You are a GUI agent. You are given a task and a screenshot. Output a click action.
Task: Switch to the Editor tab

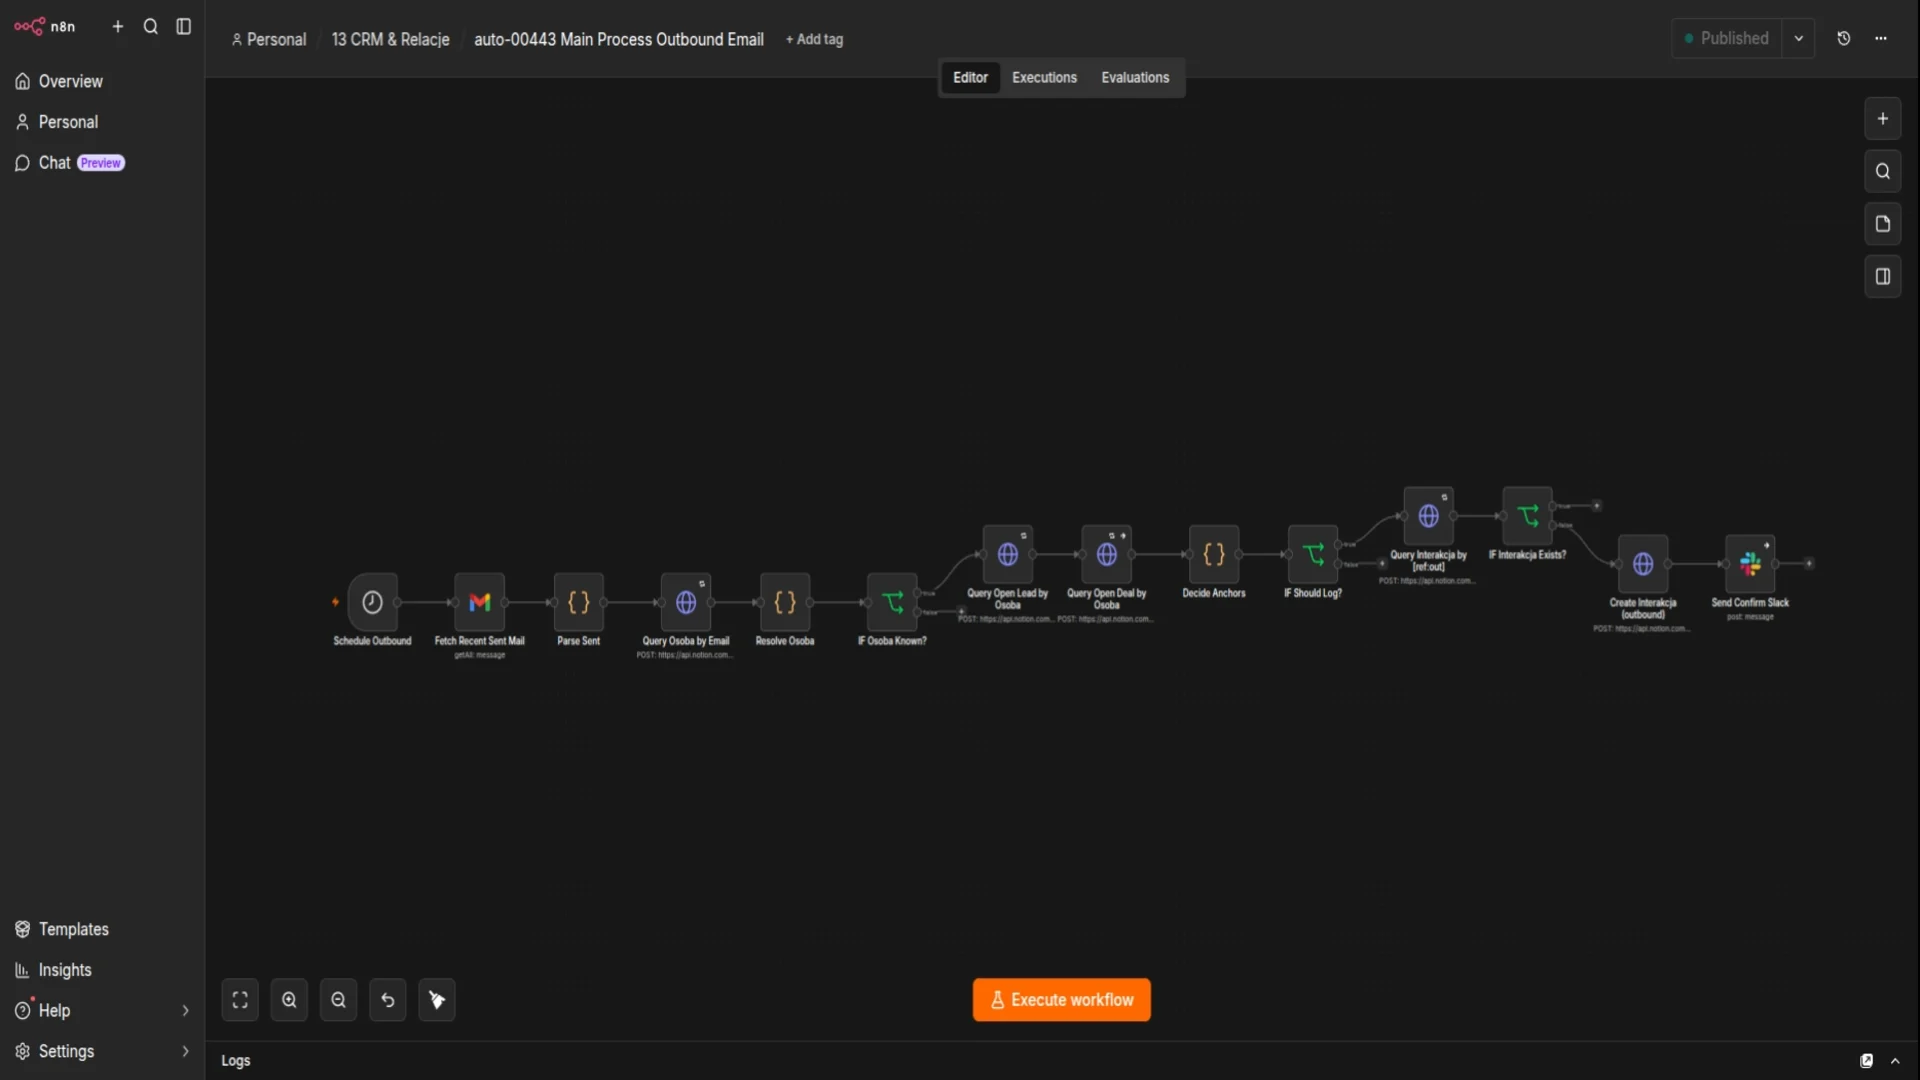click(x=970, y=78)
